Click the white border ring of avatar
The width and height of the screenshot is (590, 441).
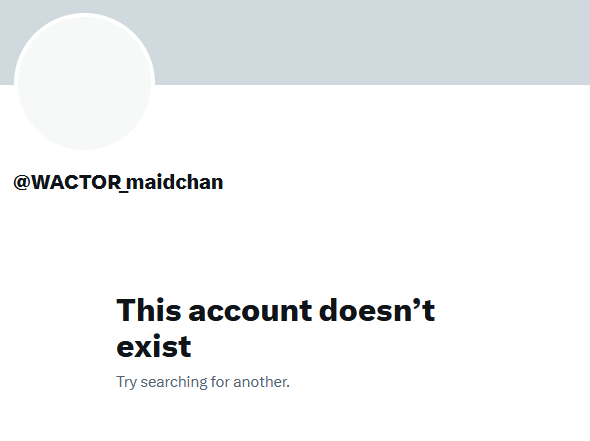pos(85,15)
